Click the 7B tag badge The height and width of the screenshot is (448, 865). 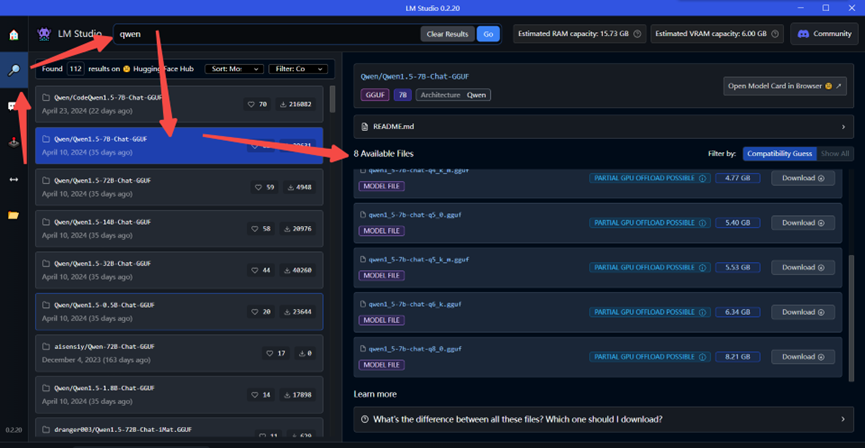coord(403,95)
